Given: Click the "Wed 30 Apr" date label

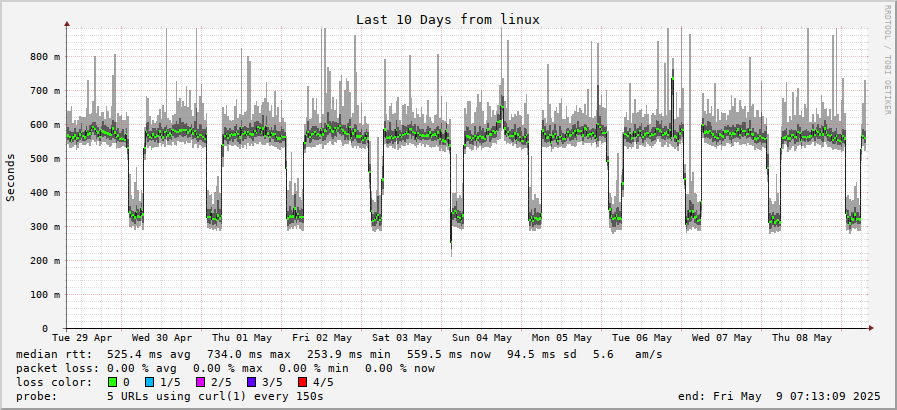Looking at the screenshot, I should pos(162,338).
